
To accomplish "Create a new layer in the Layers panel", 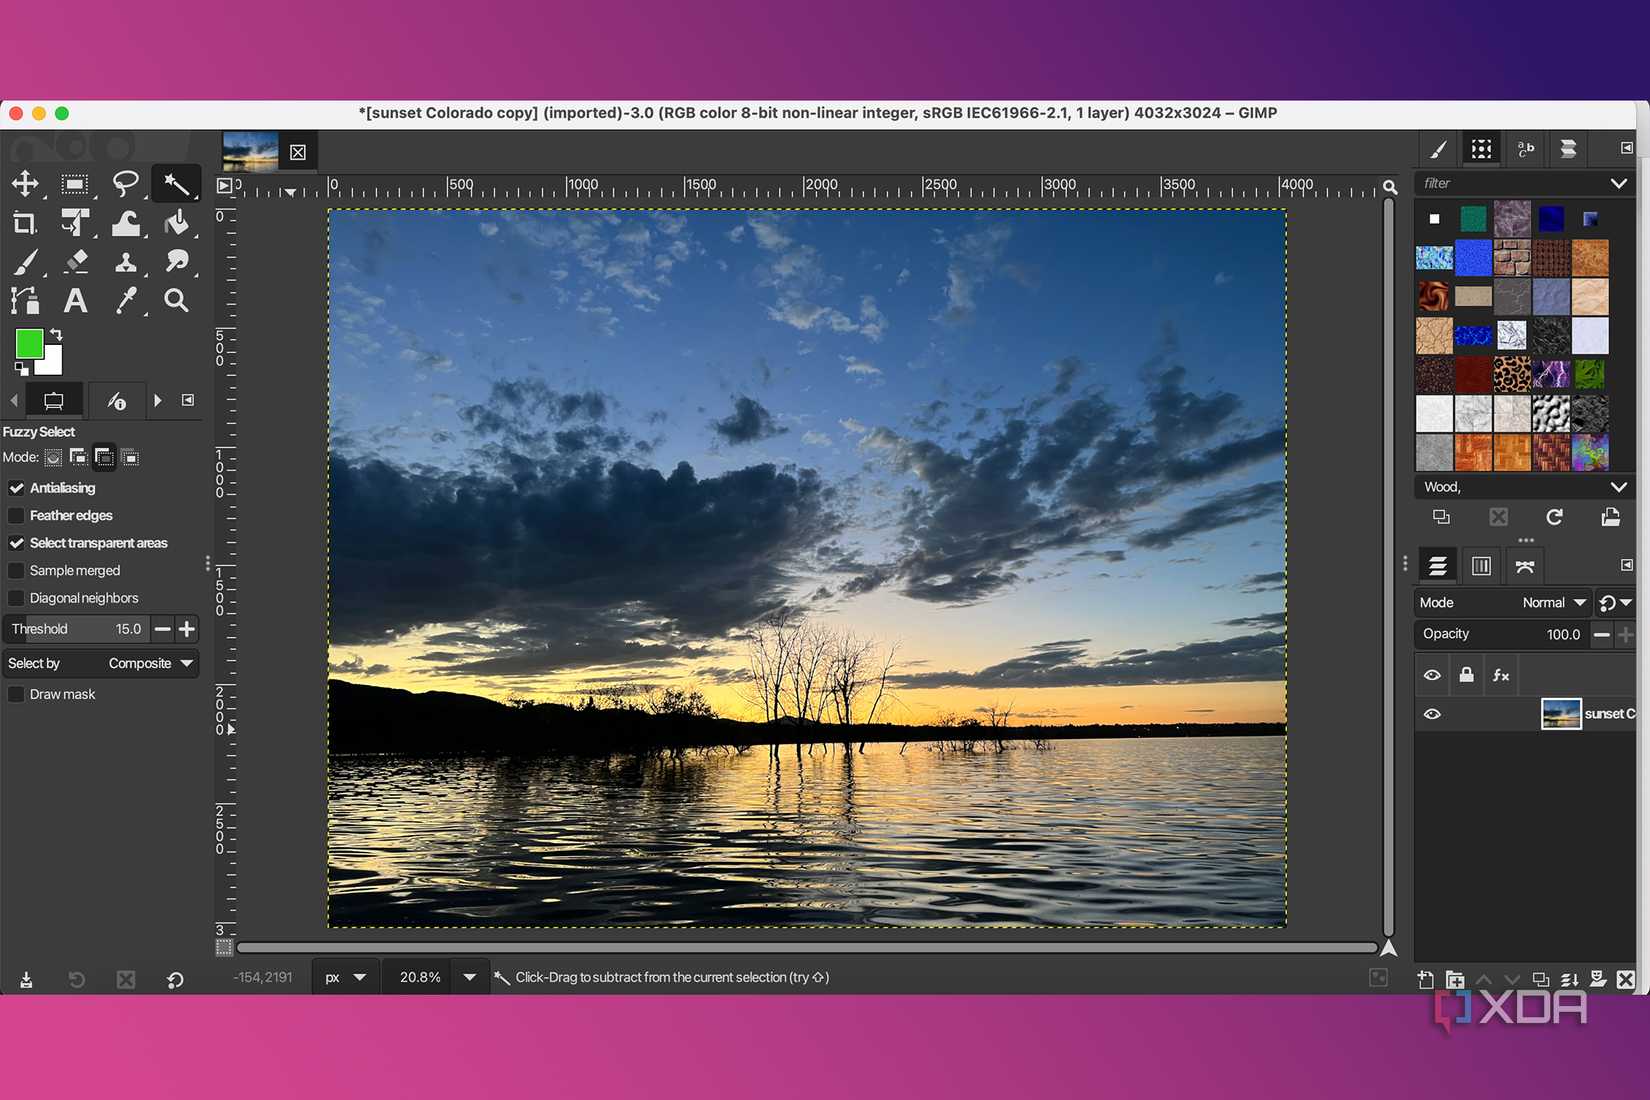I will click(x=1424, y=979).
